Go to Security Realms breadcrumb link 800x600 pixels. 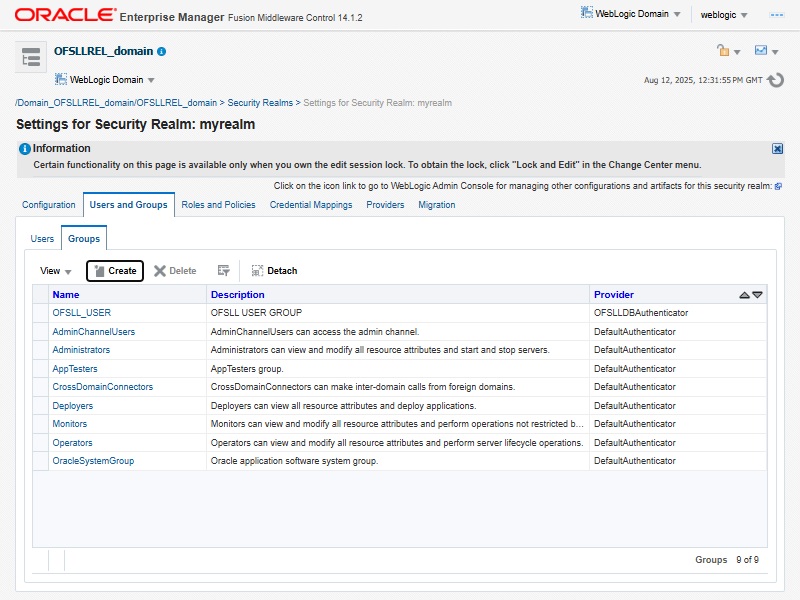click(260, 103)
